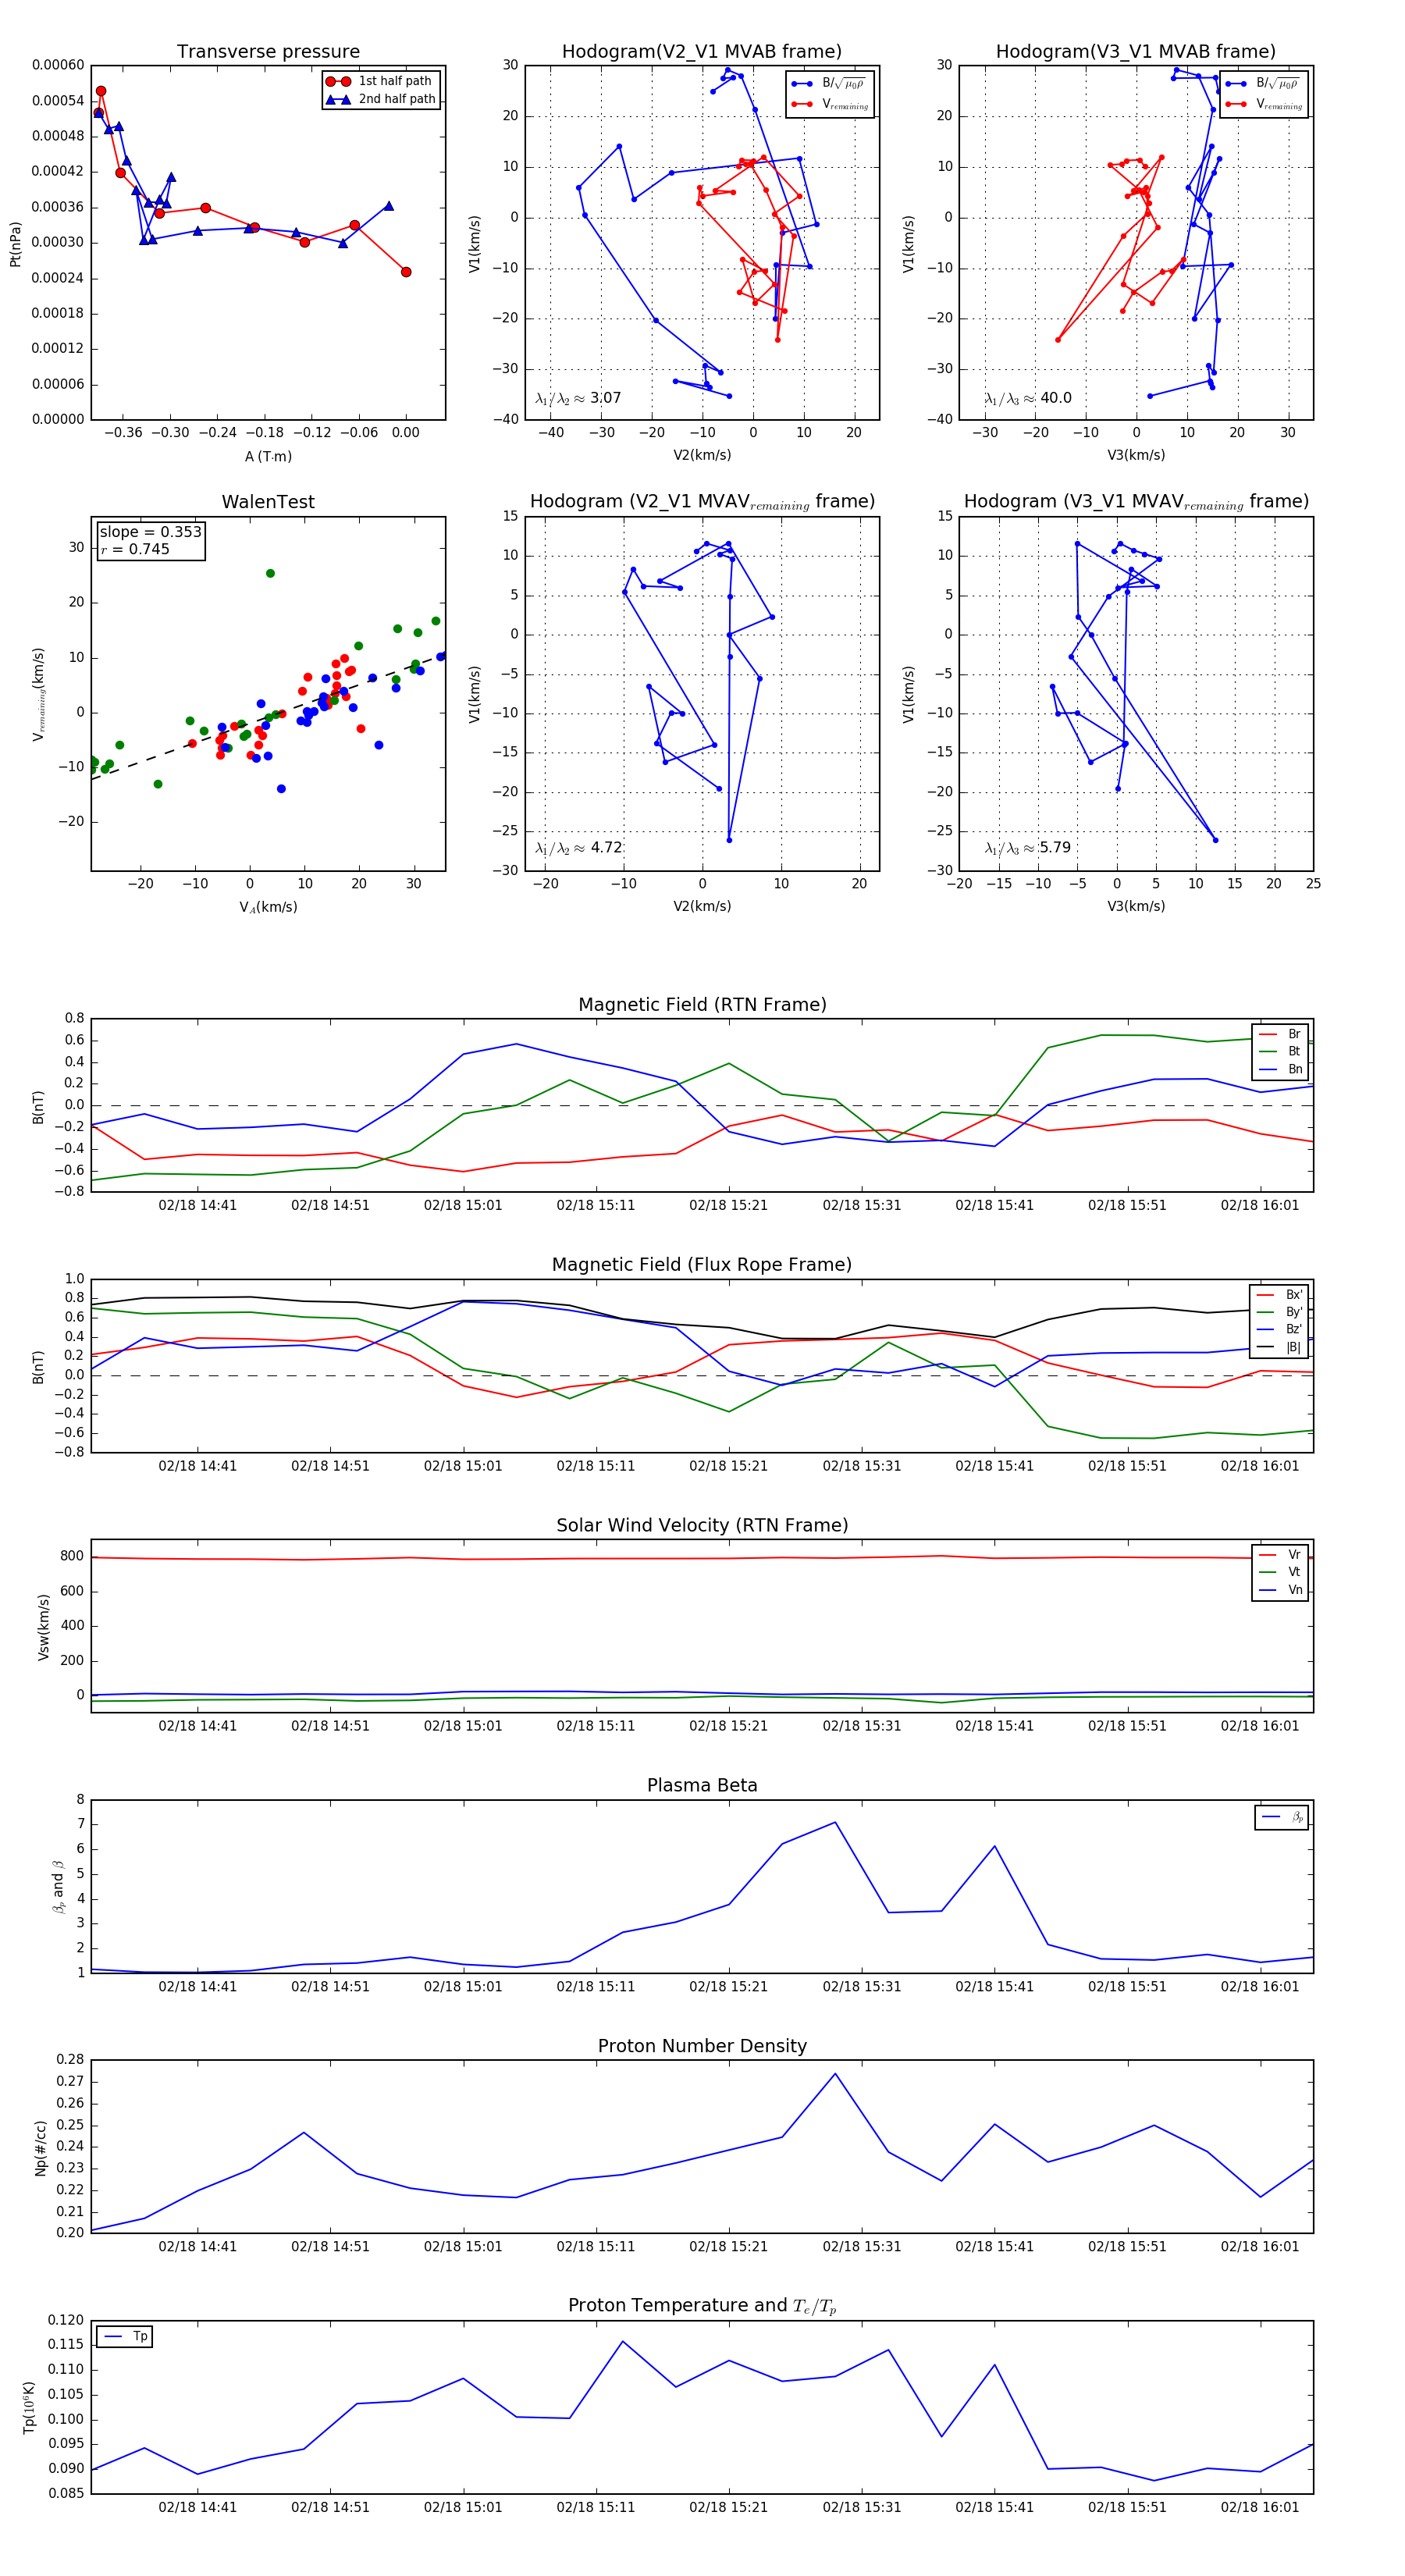Viewport: 1405px width, 2576px height.
Task: Click the highest peak of proton density curve
Action: pos(835,2074)
